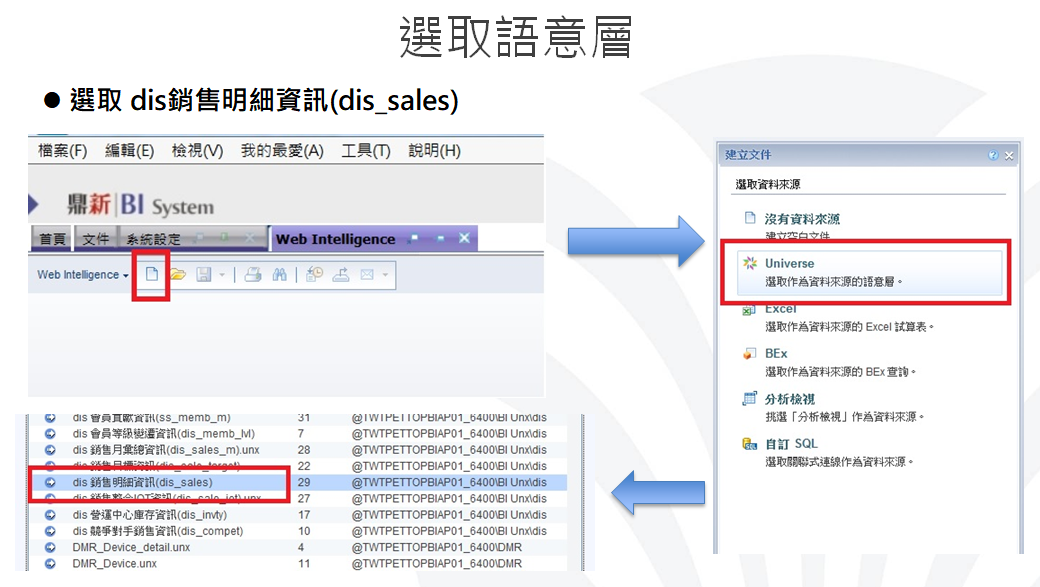
Task: Click the printer icon in toolbar
Action: click(253, 274)
